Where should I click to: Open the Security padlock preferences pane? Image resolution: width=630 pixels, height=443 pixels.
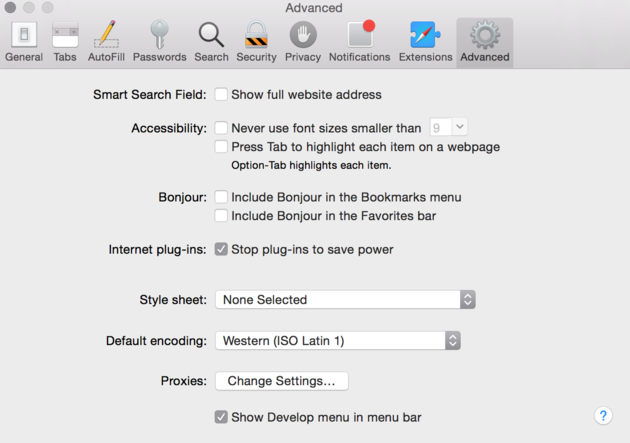tap(256, 42)
